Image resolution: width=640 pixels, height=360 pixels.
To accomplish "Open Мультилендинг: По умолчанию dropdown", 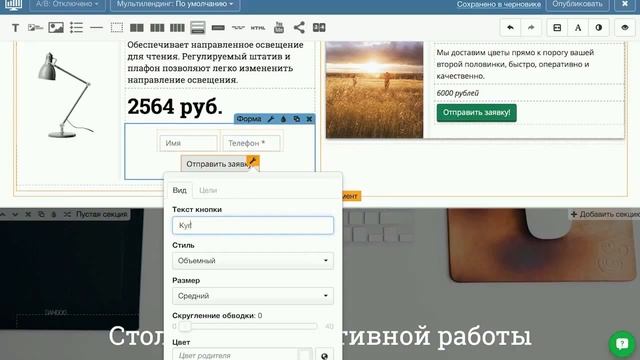I will [175, 4].
